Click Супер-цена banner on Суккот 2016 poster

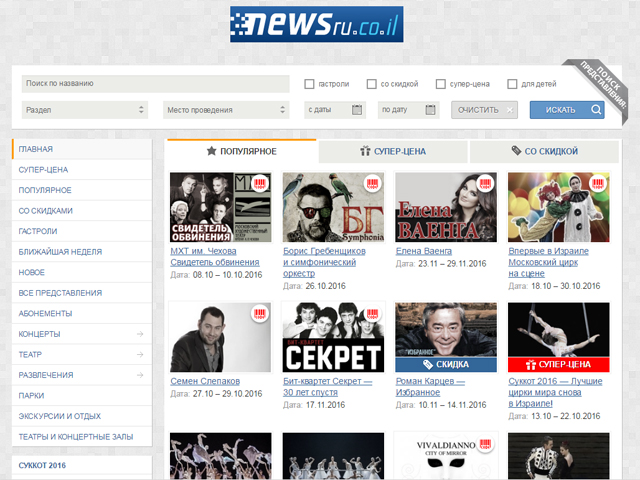coord(559,364)
